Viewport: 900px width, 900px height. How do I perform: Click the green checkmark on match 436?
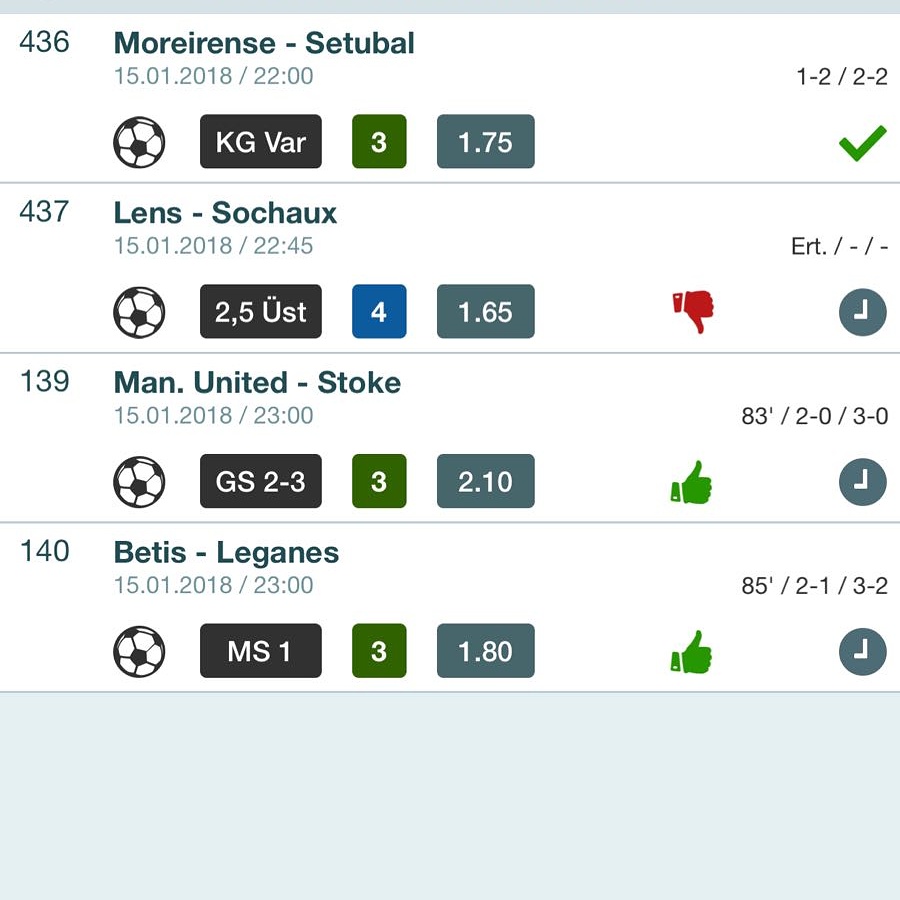coord(862,143)
